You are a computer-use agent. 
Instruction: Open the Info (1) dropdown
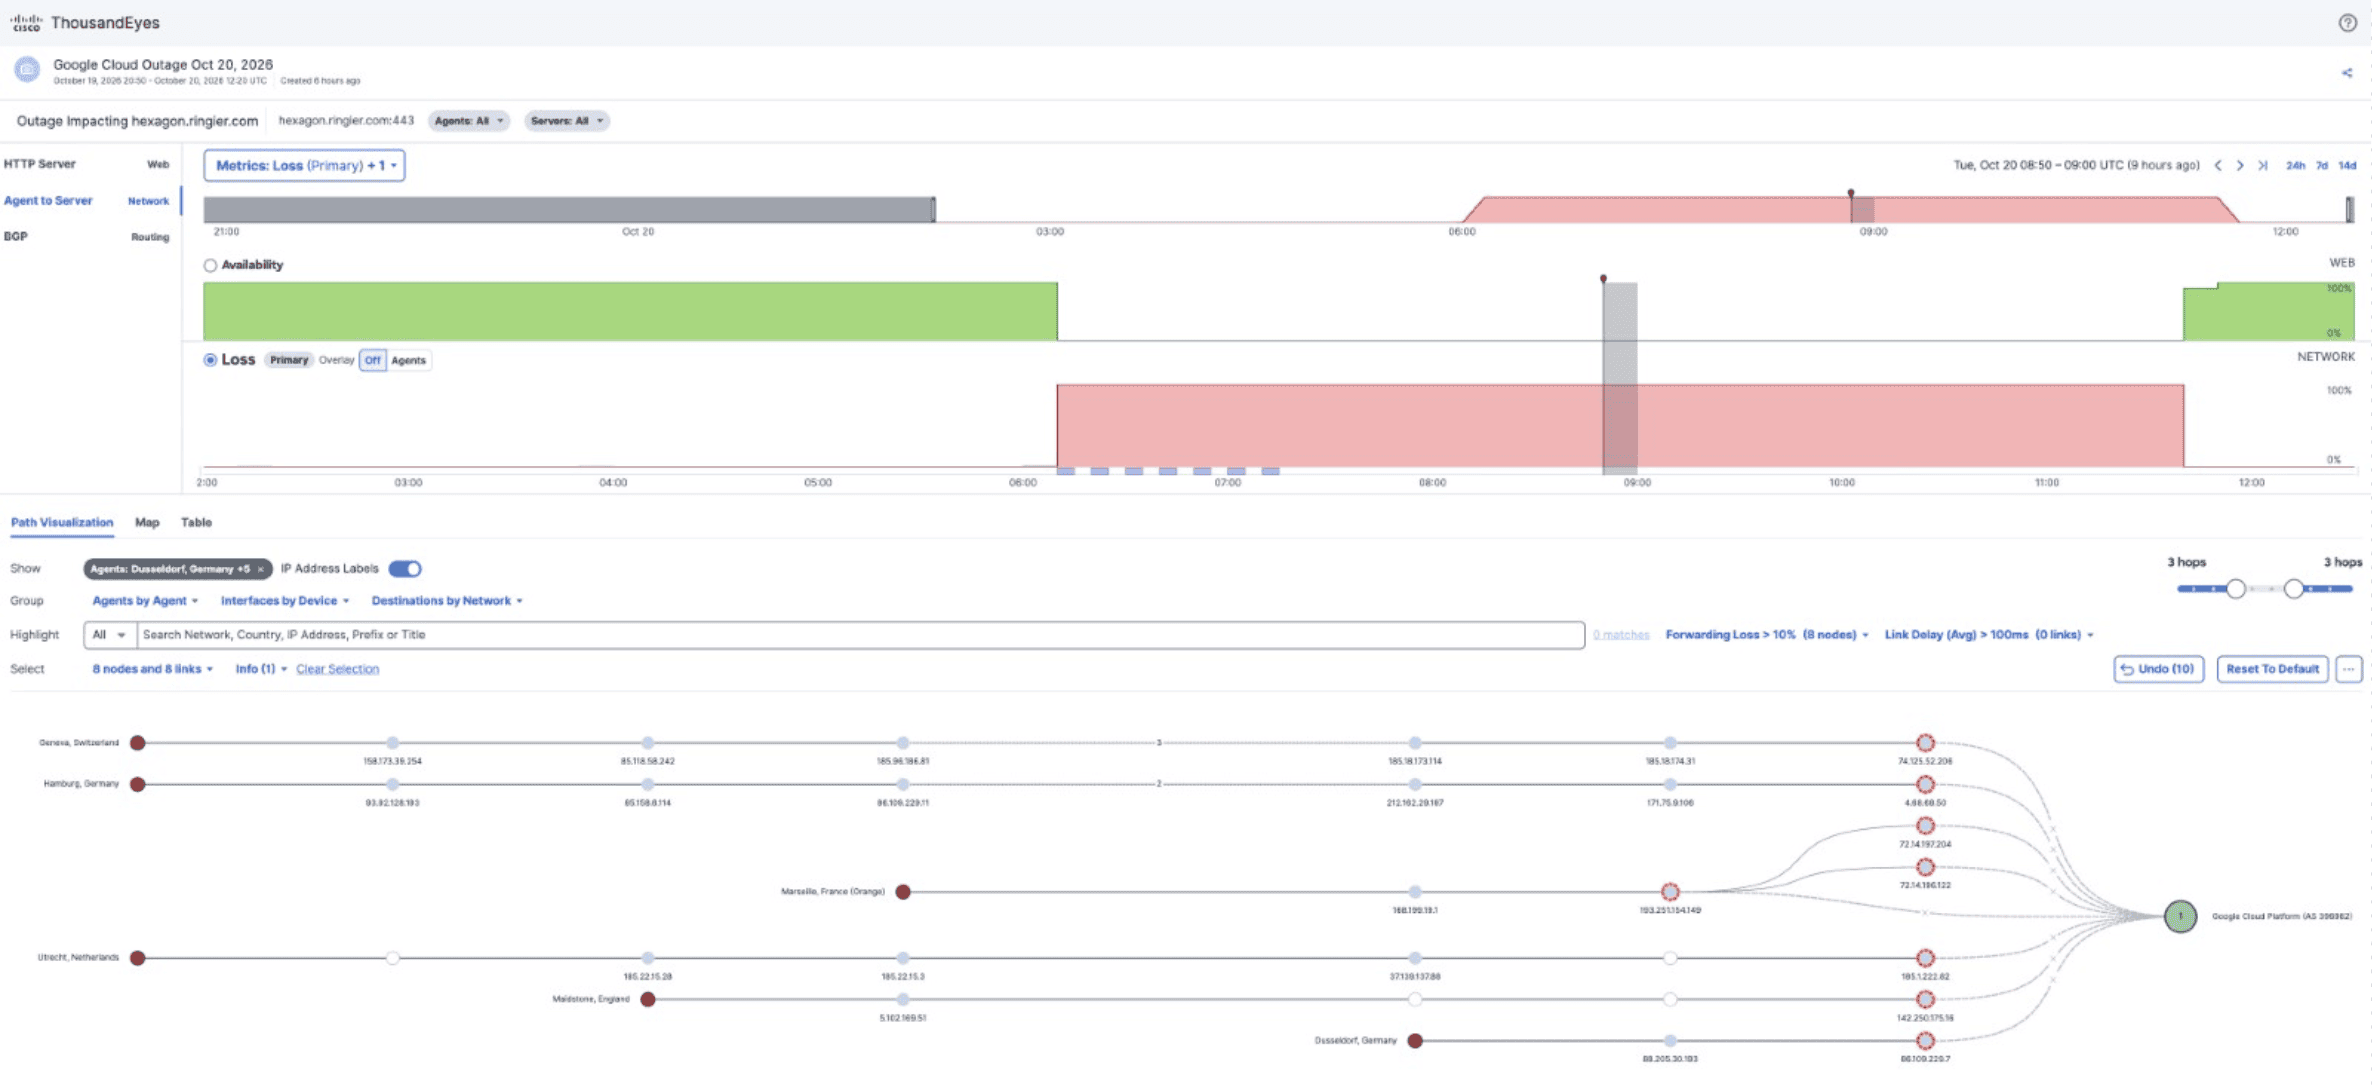(x=261, y=669)
